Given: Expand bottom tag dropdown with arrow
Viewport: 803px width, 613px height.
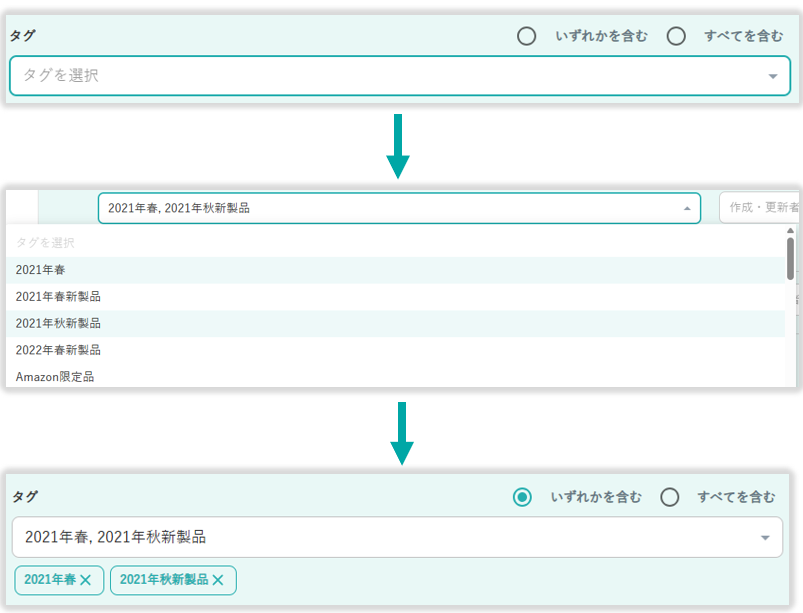Looking at the screenshot, I should click(765, 538).
